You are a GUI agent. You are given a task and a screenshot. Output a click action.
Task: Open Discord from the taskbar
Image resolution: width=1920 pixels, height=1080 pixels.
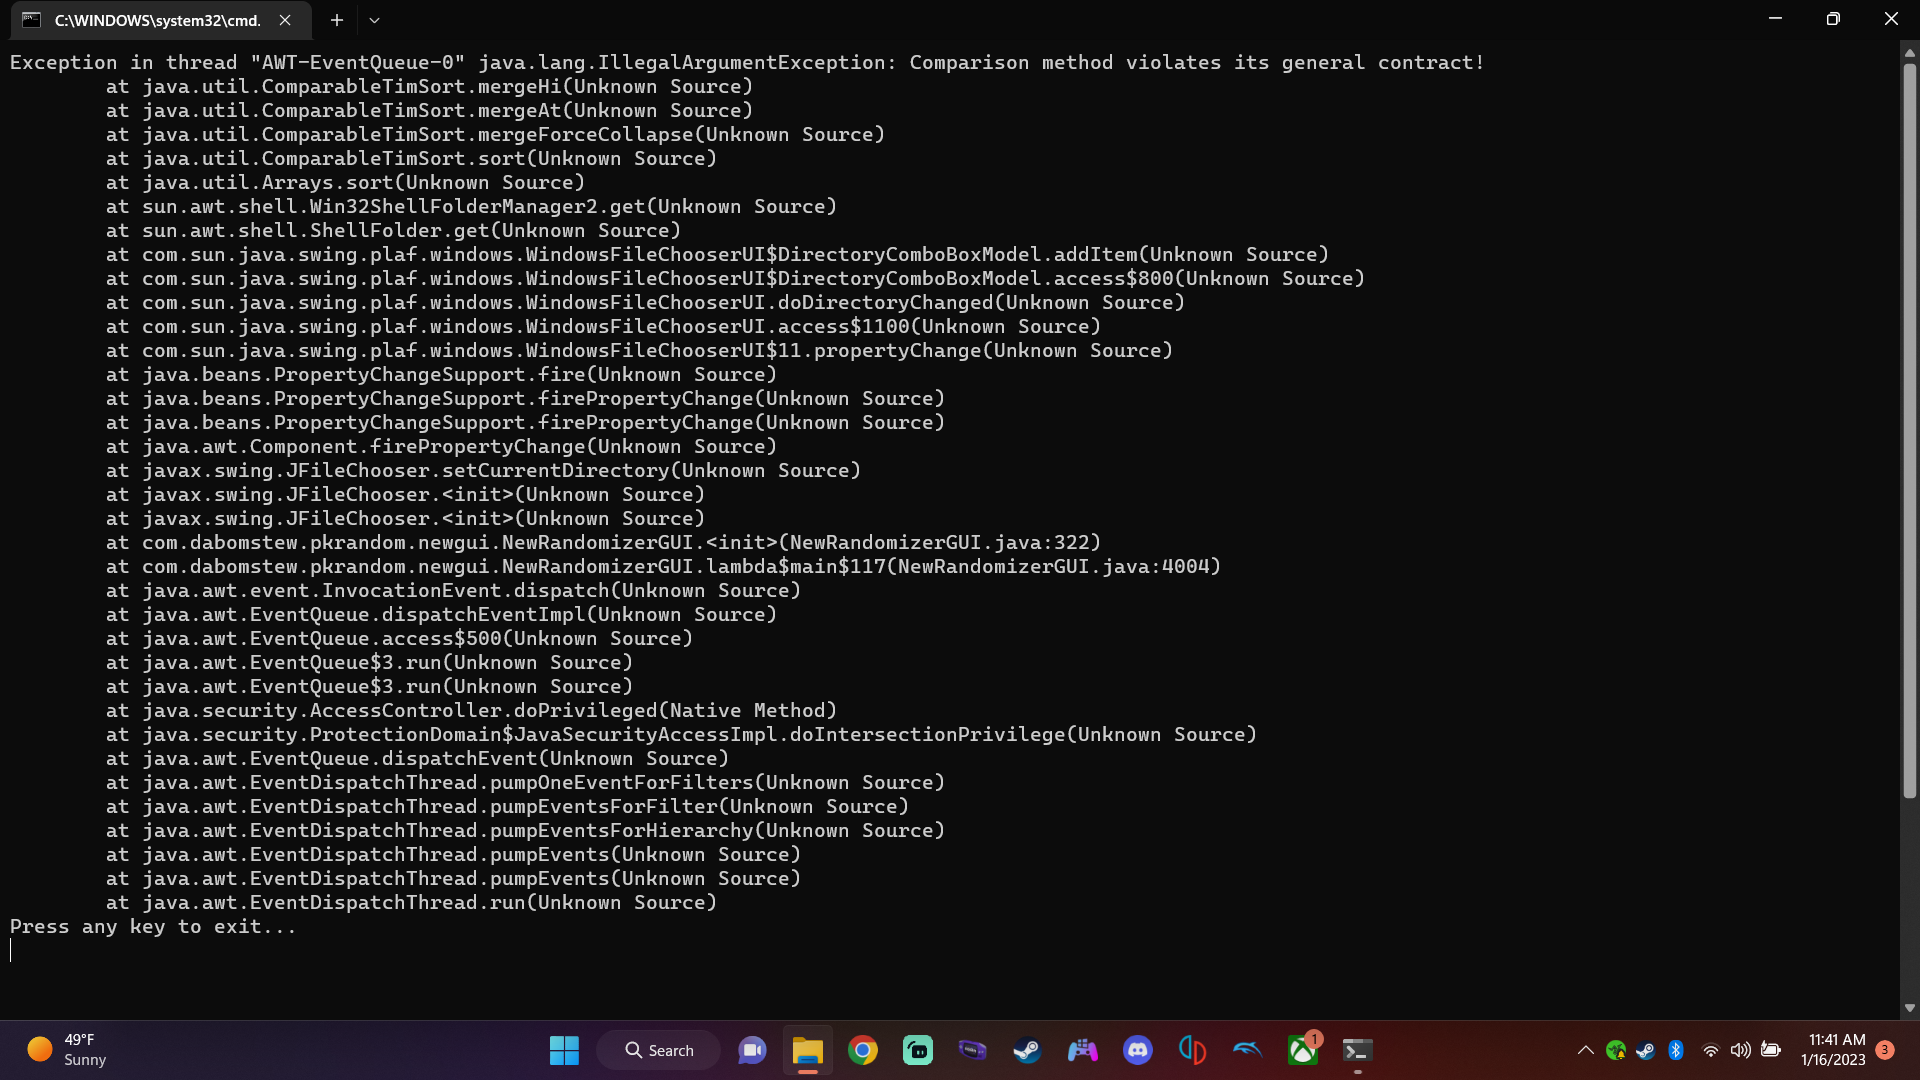pyautogui.click(x=1137, y=1050)
